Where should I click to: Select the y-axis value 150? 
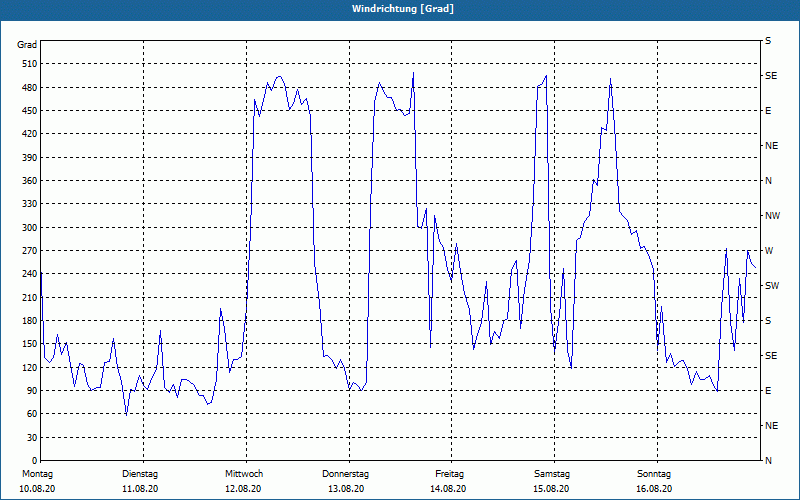coord(31,344)
